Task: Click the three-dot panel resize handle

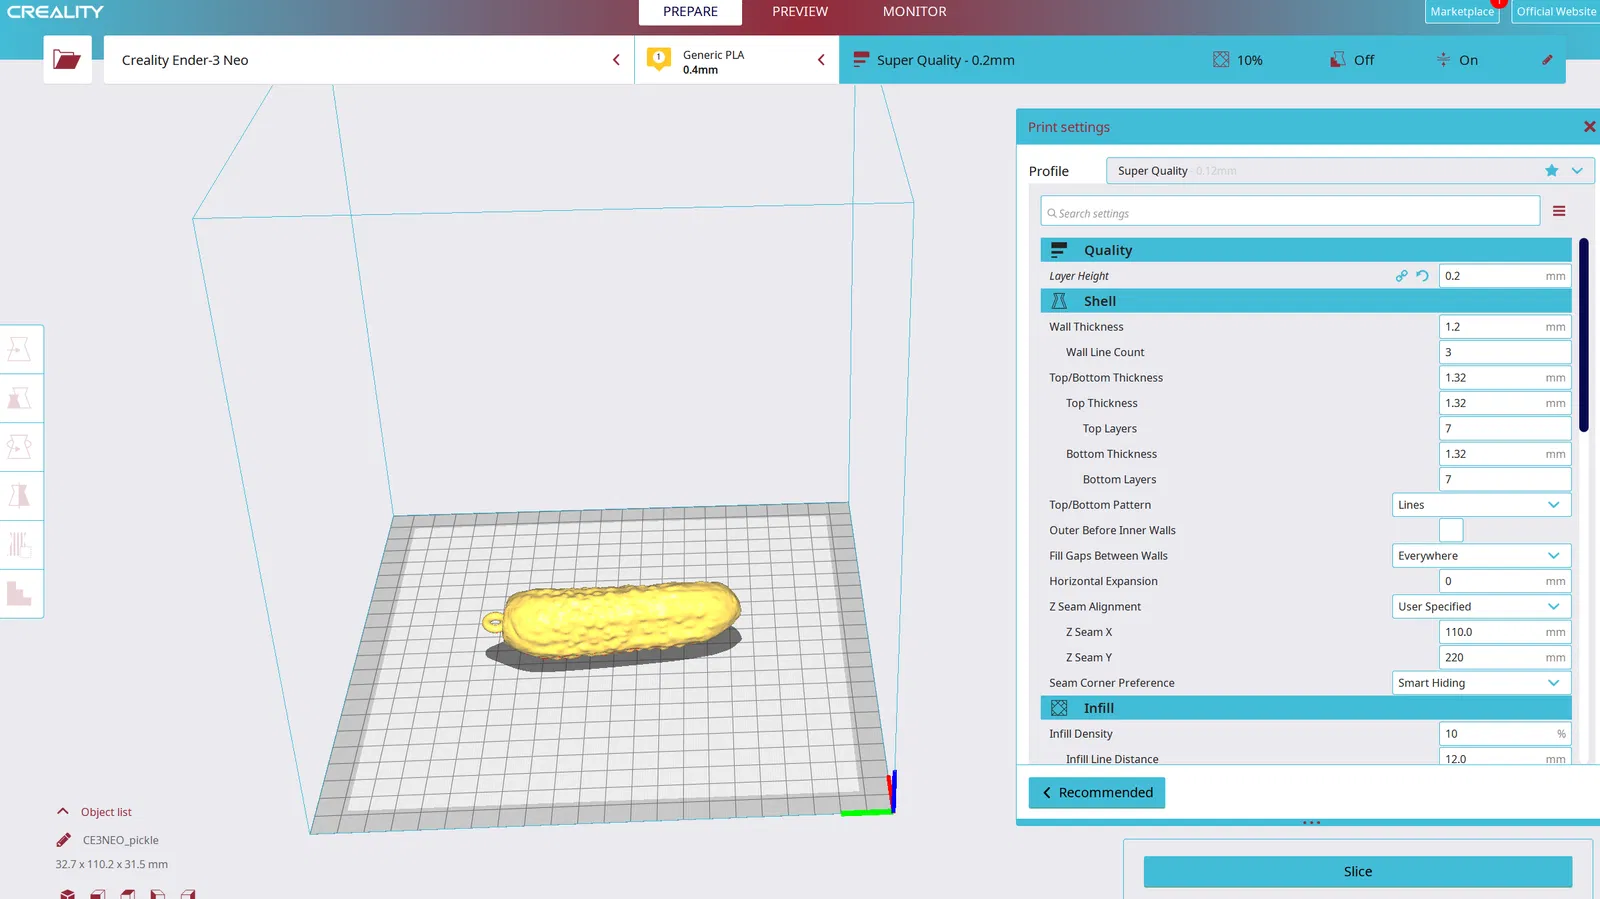Action: pos(1312,823)
